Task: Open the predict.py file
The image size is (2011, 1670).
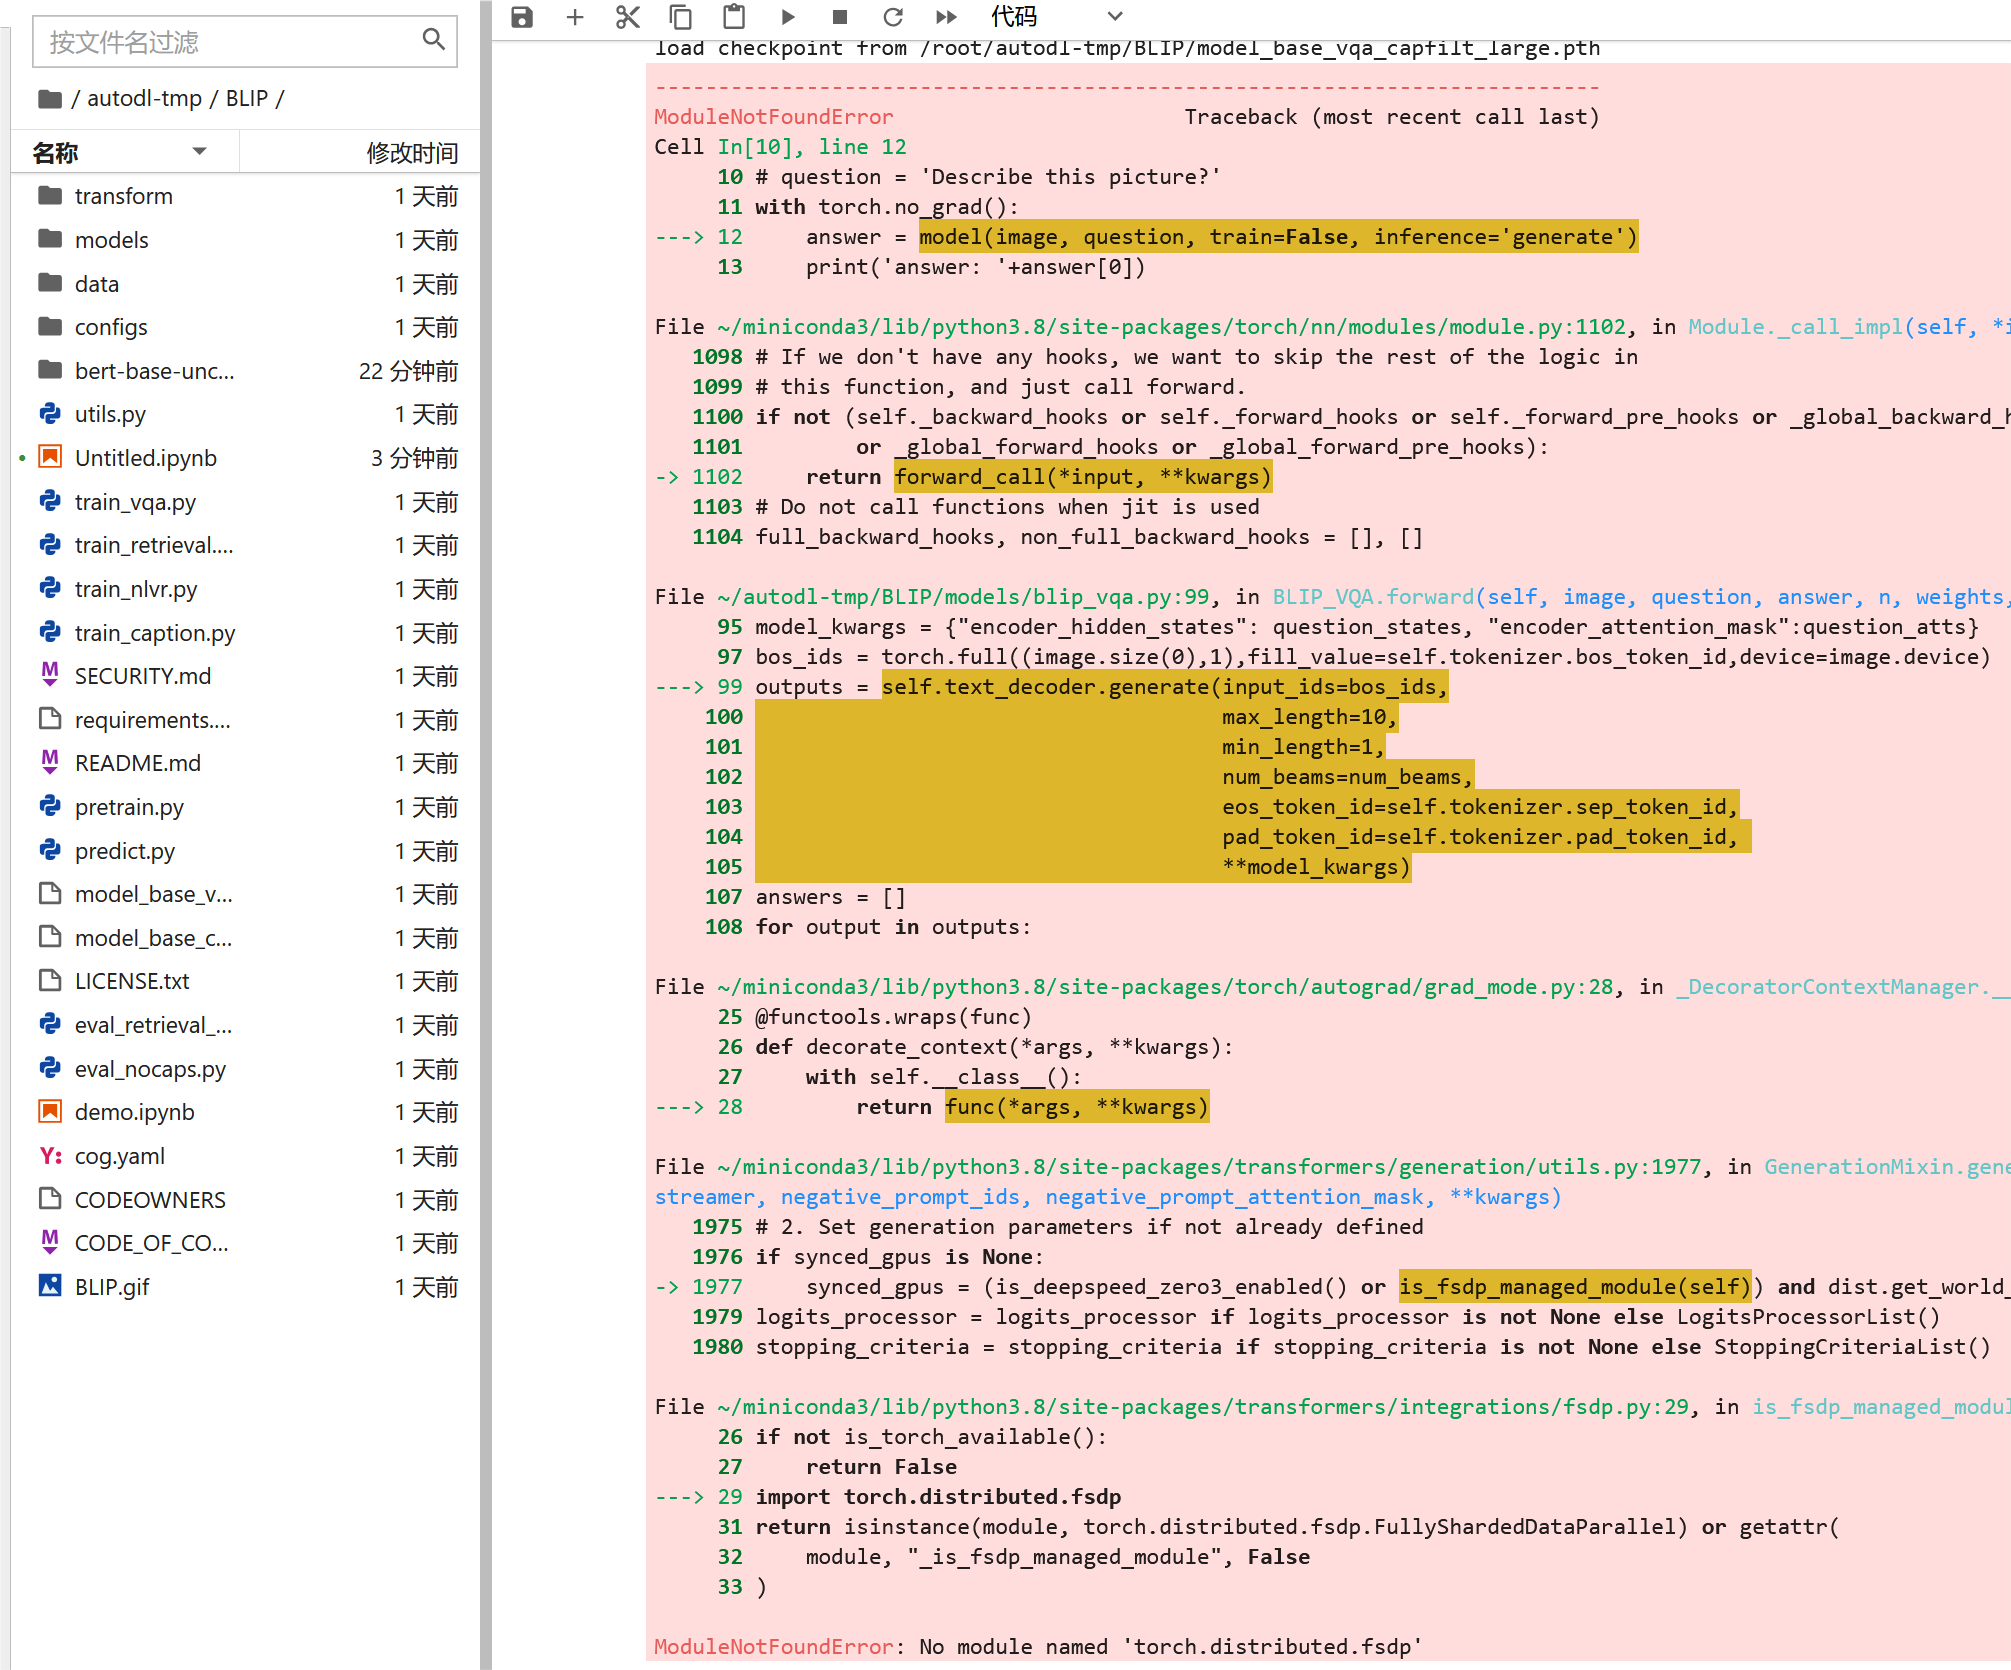Action: (124, 851)
